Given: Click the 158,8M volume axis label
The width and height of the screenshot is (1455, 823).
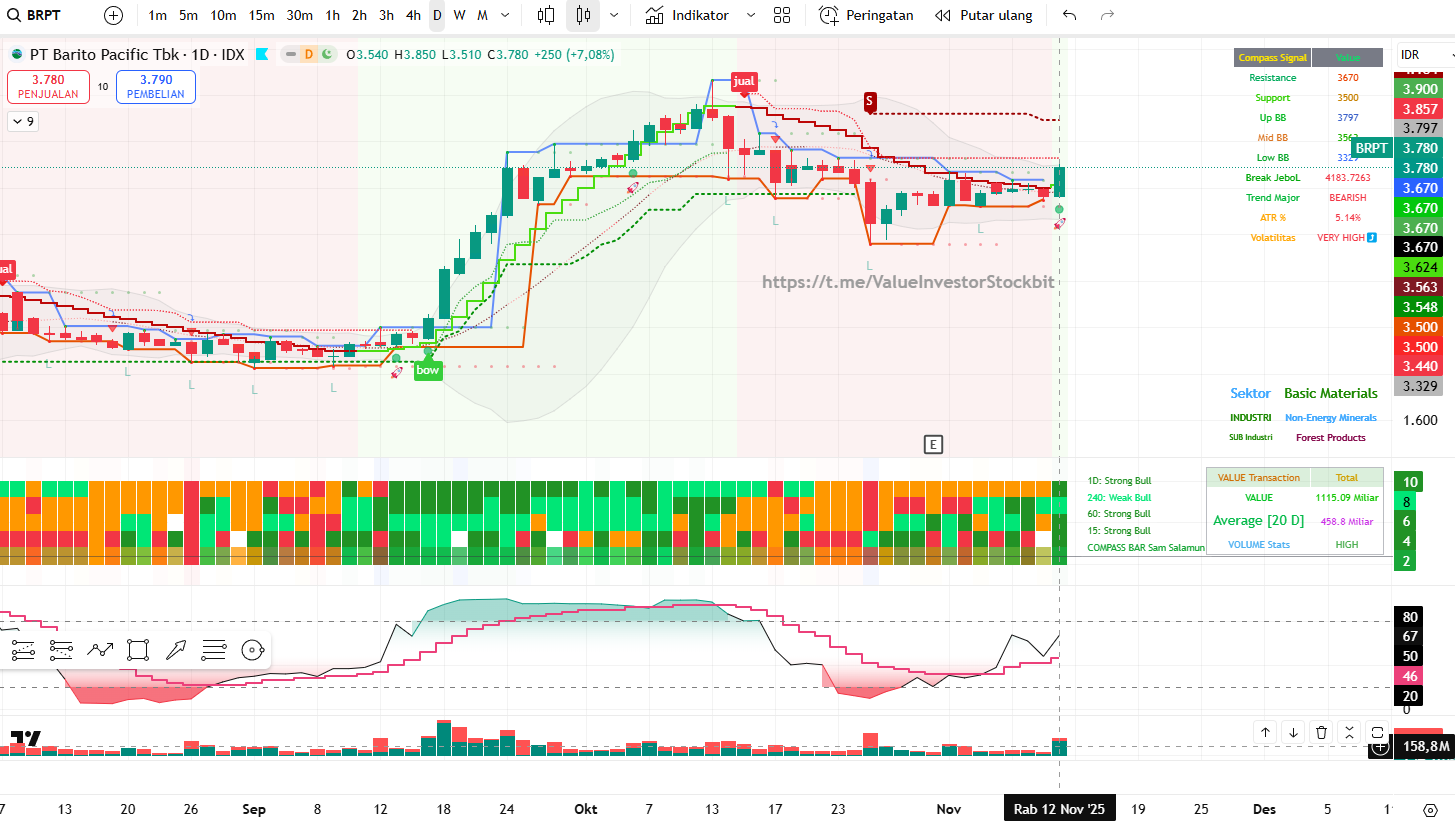Looking at the screenshot, I should click(x=1426, y=746).
